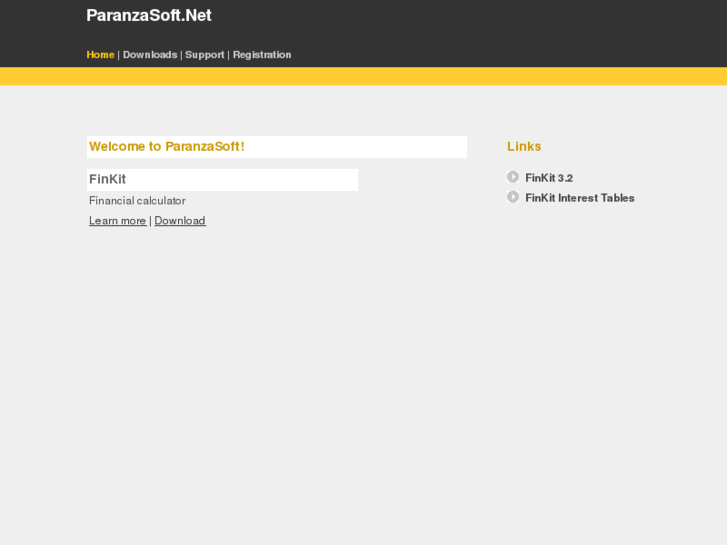This screenshot has height=545, width=727.
Task: Click the arrow bullet beside FinKit Interest Tables
Action: 513,197
